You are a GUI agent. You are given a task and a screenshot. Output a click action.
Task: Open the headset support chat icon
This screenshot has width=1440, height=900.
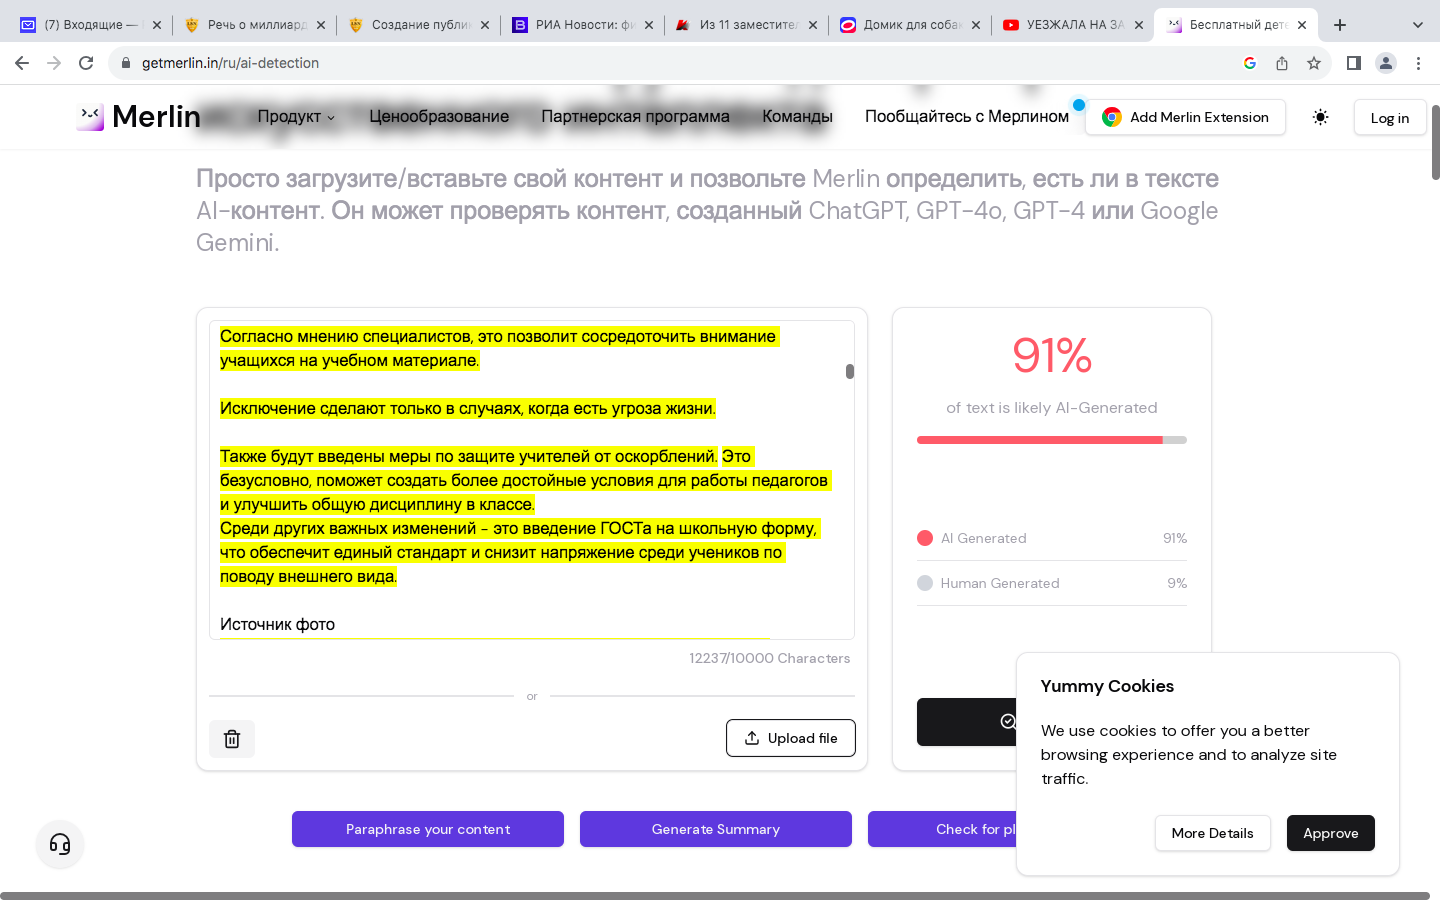60,844
